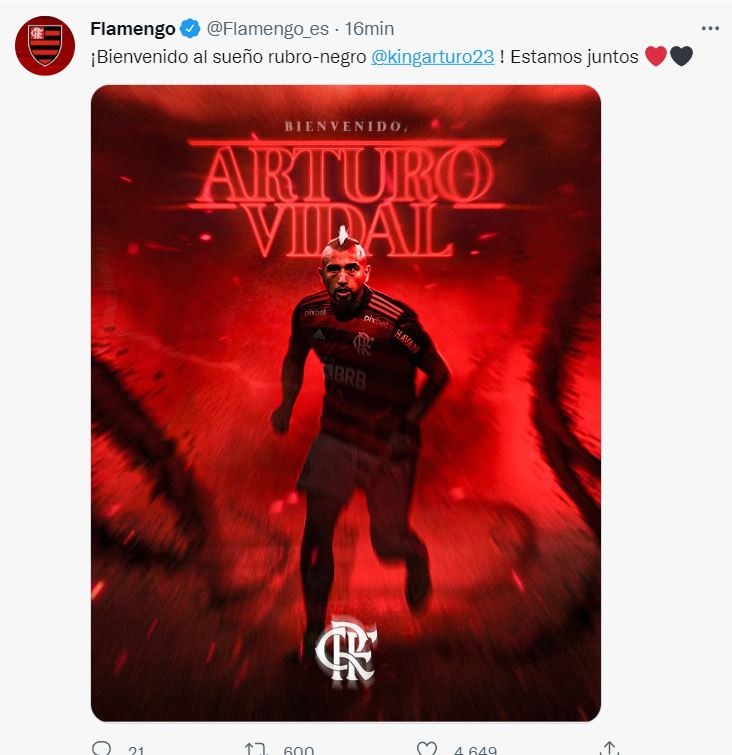Open the @Flamengo_es handle

[268, 29]
